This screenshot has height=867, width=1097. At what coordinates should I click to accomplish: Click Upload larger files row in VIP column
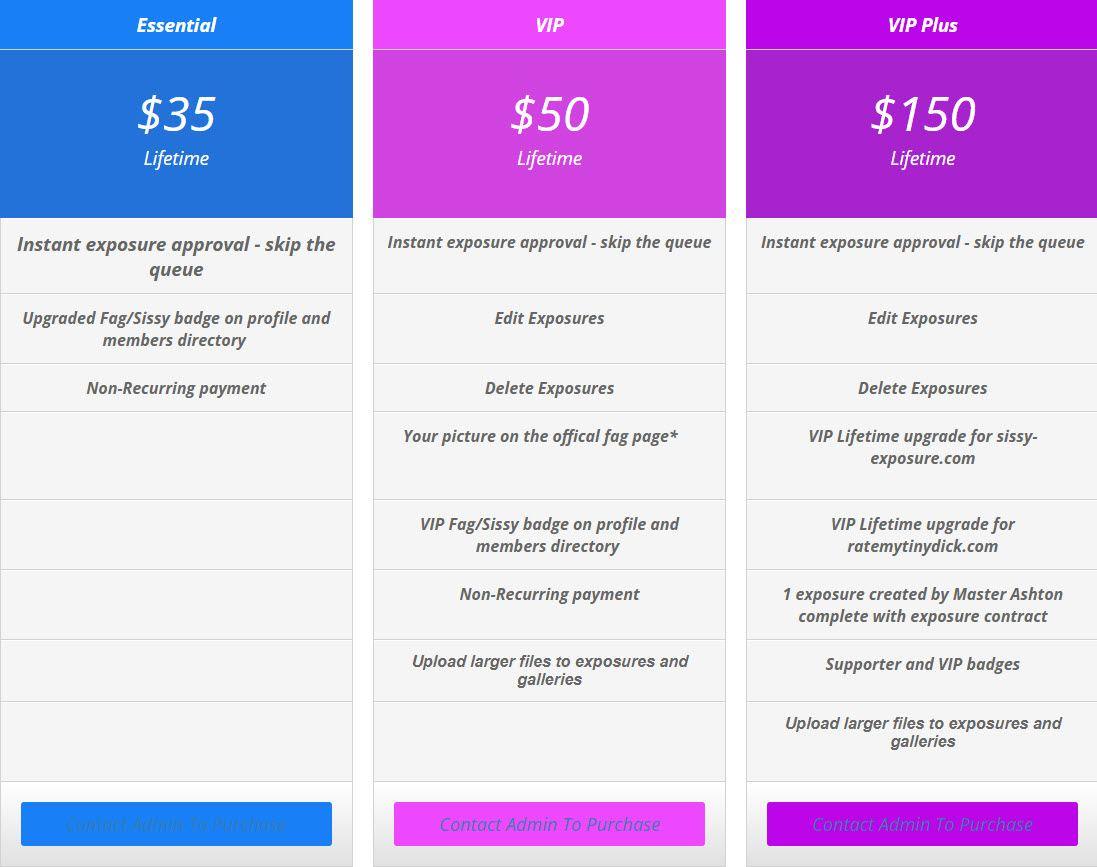click(549, 670)
